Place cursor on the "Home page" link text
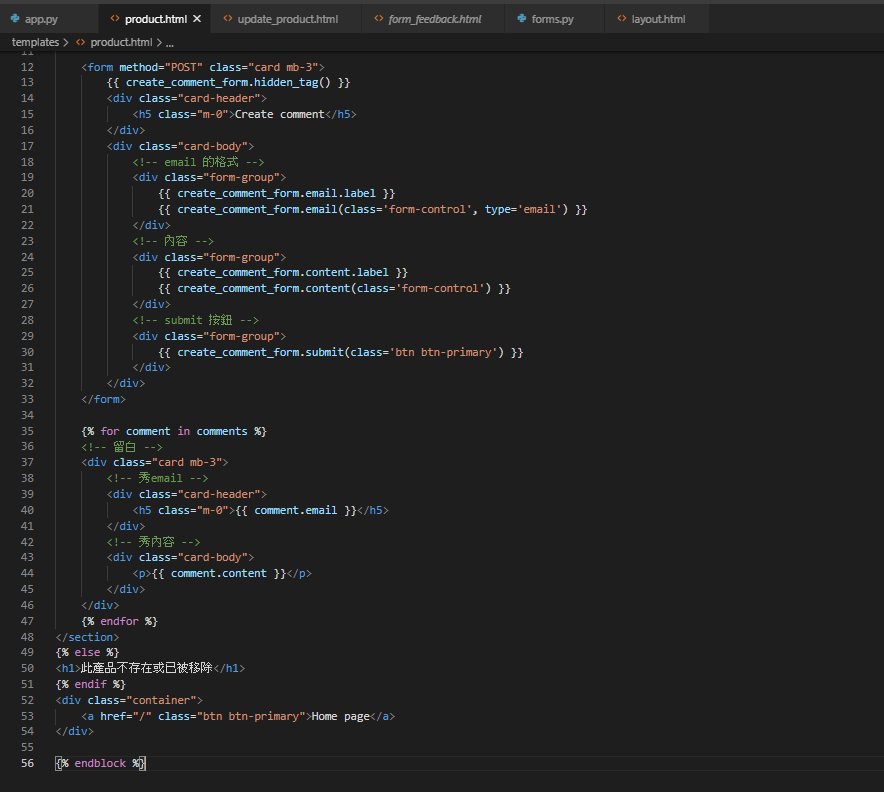This screenshot has height=792, width=884. coord(340,716)
